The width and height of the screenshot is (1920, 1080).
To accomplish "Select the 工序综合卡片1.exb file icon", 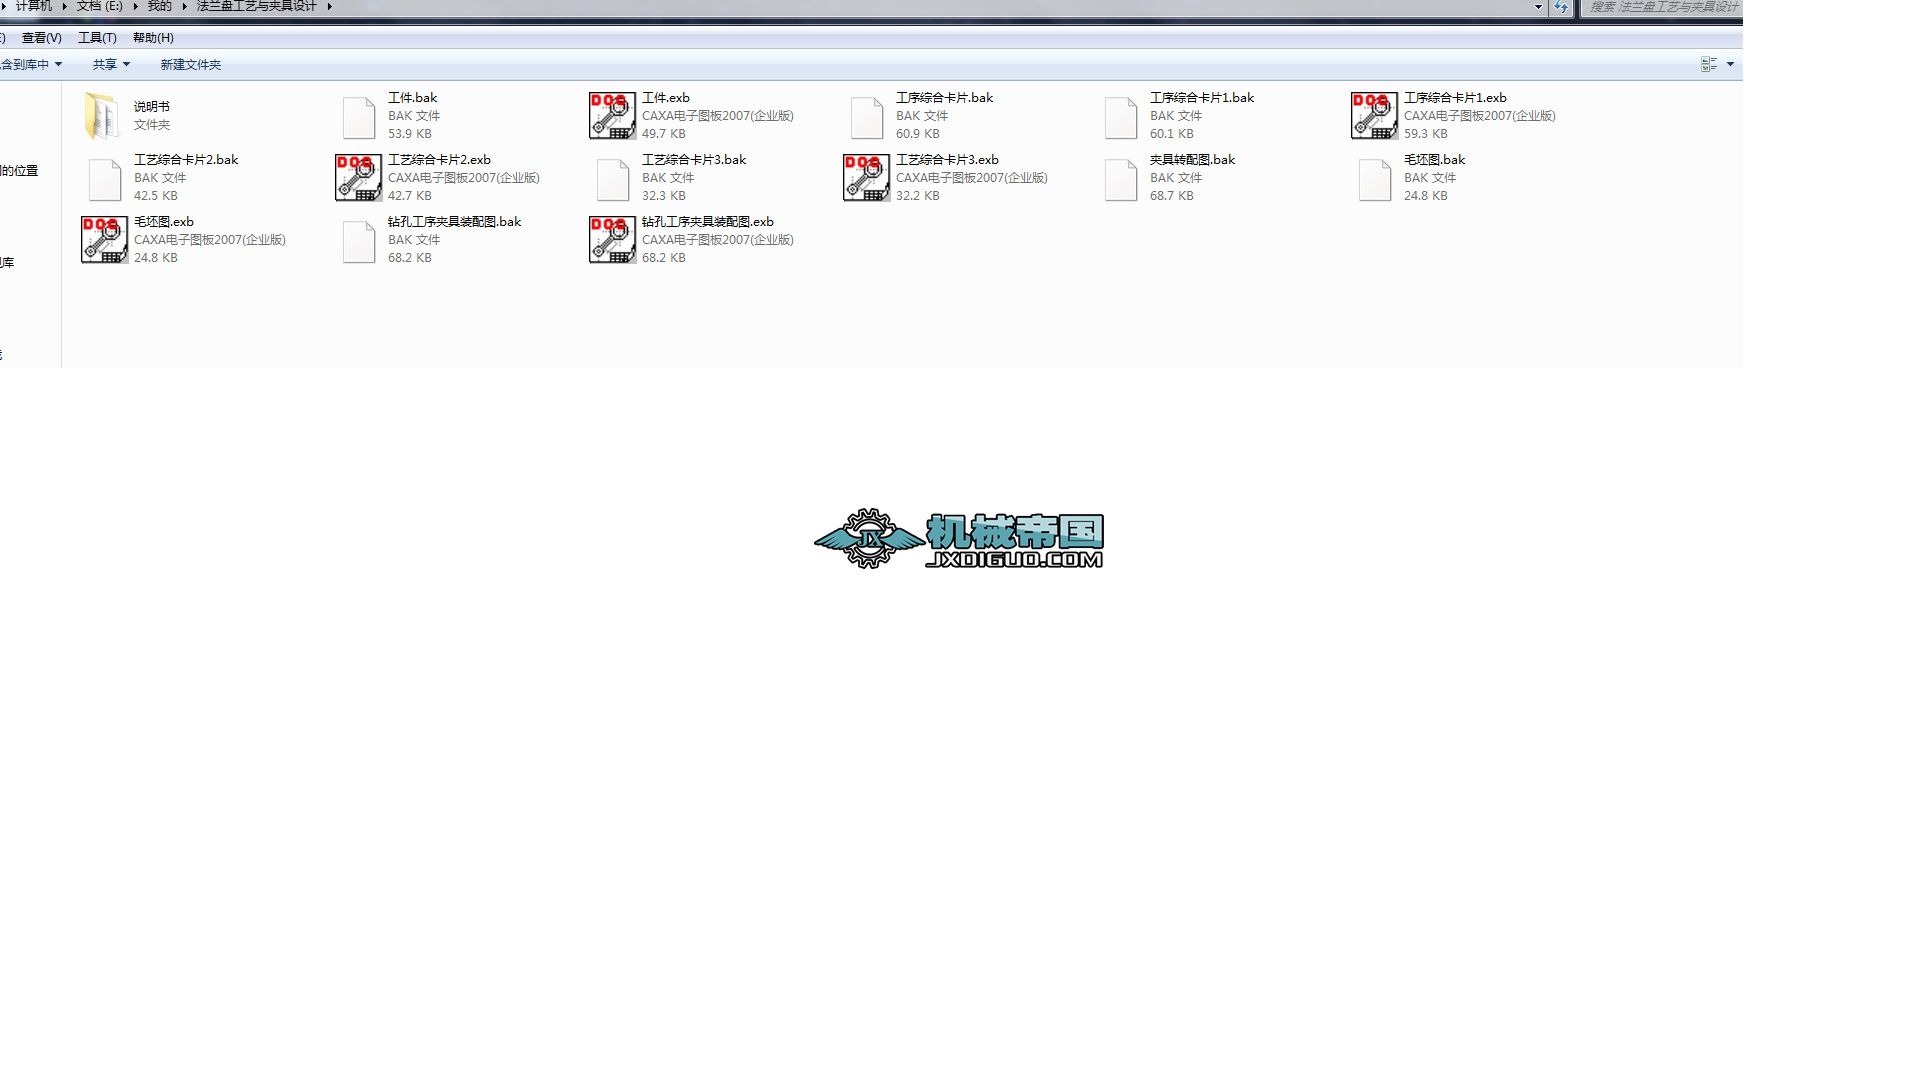I will click(x=1374, y=116).
